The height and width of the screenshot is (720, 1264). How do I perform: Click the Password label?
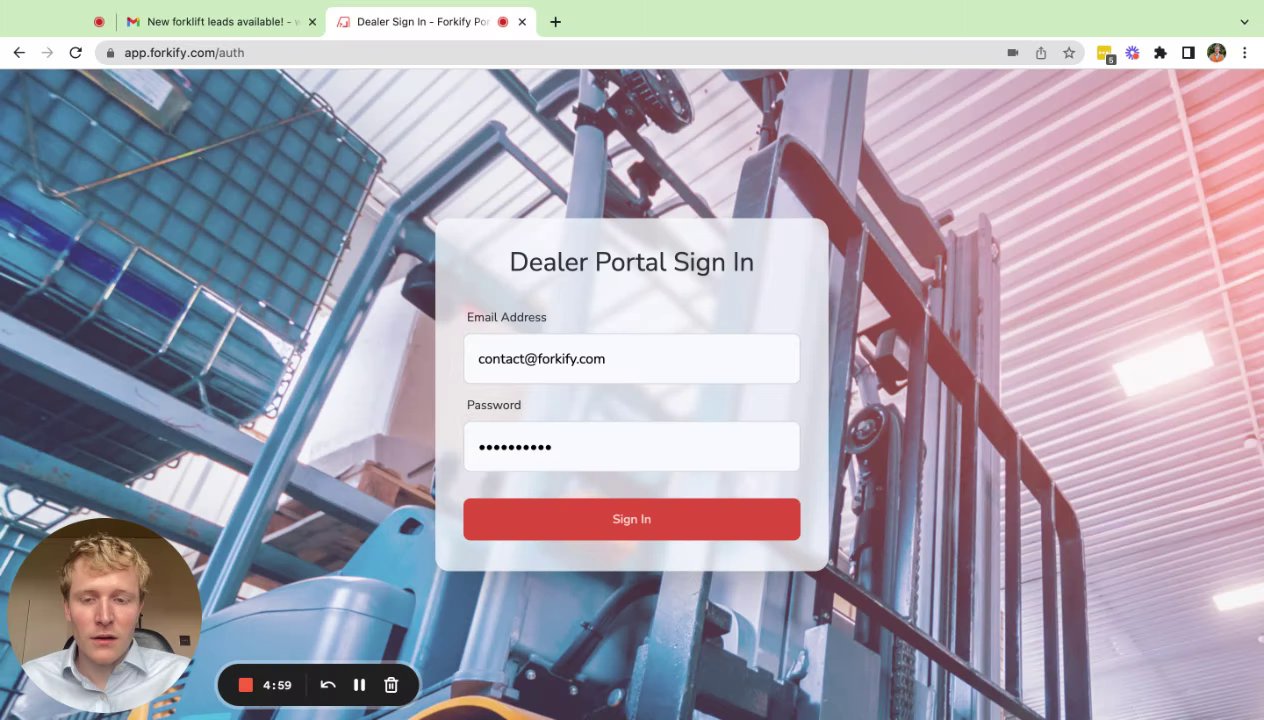coord(493,405)
